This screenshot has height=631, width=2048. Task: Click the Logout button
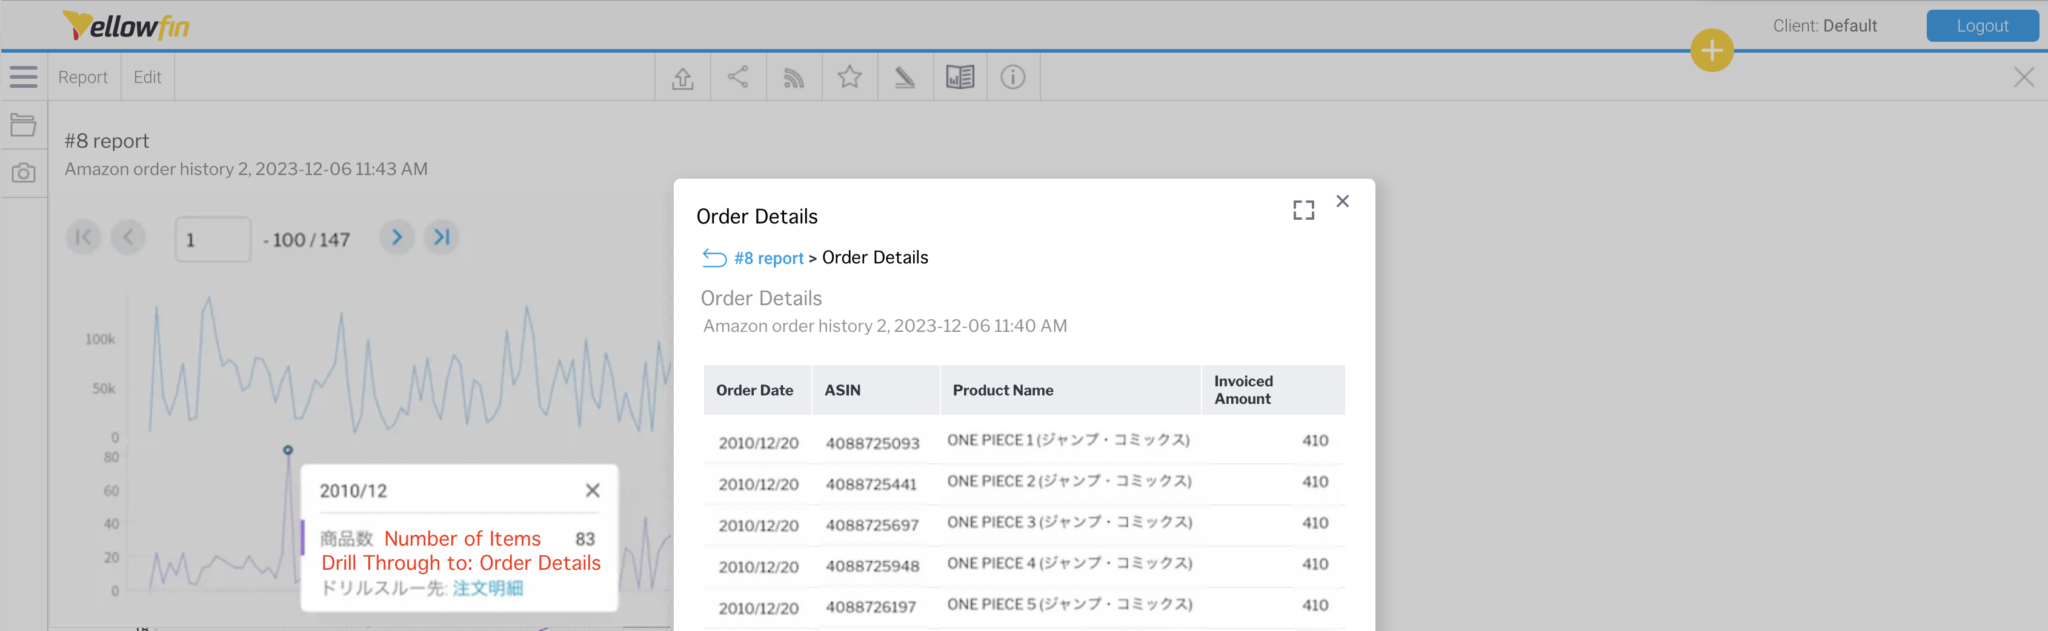[x=1982, y=26]
